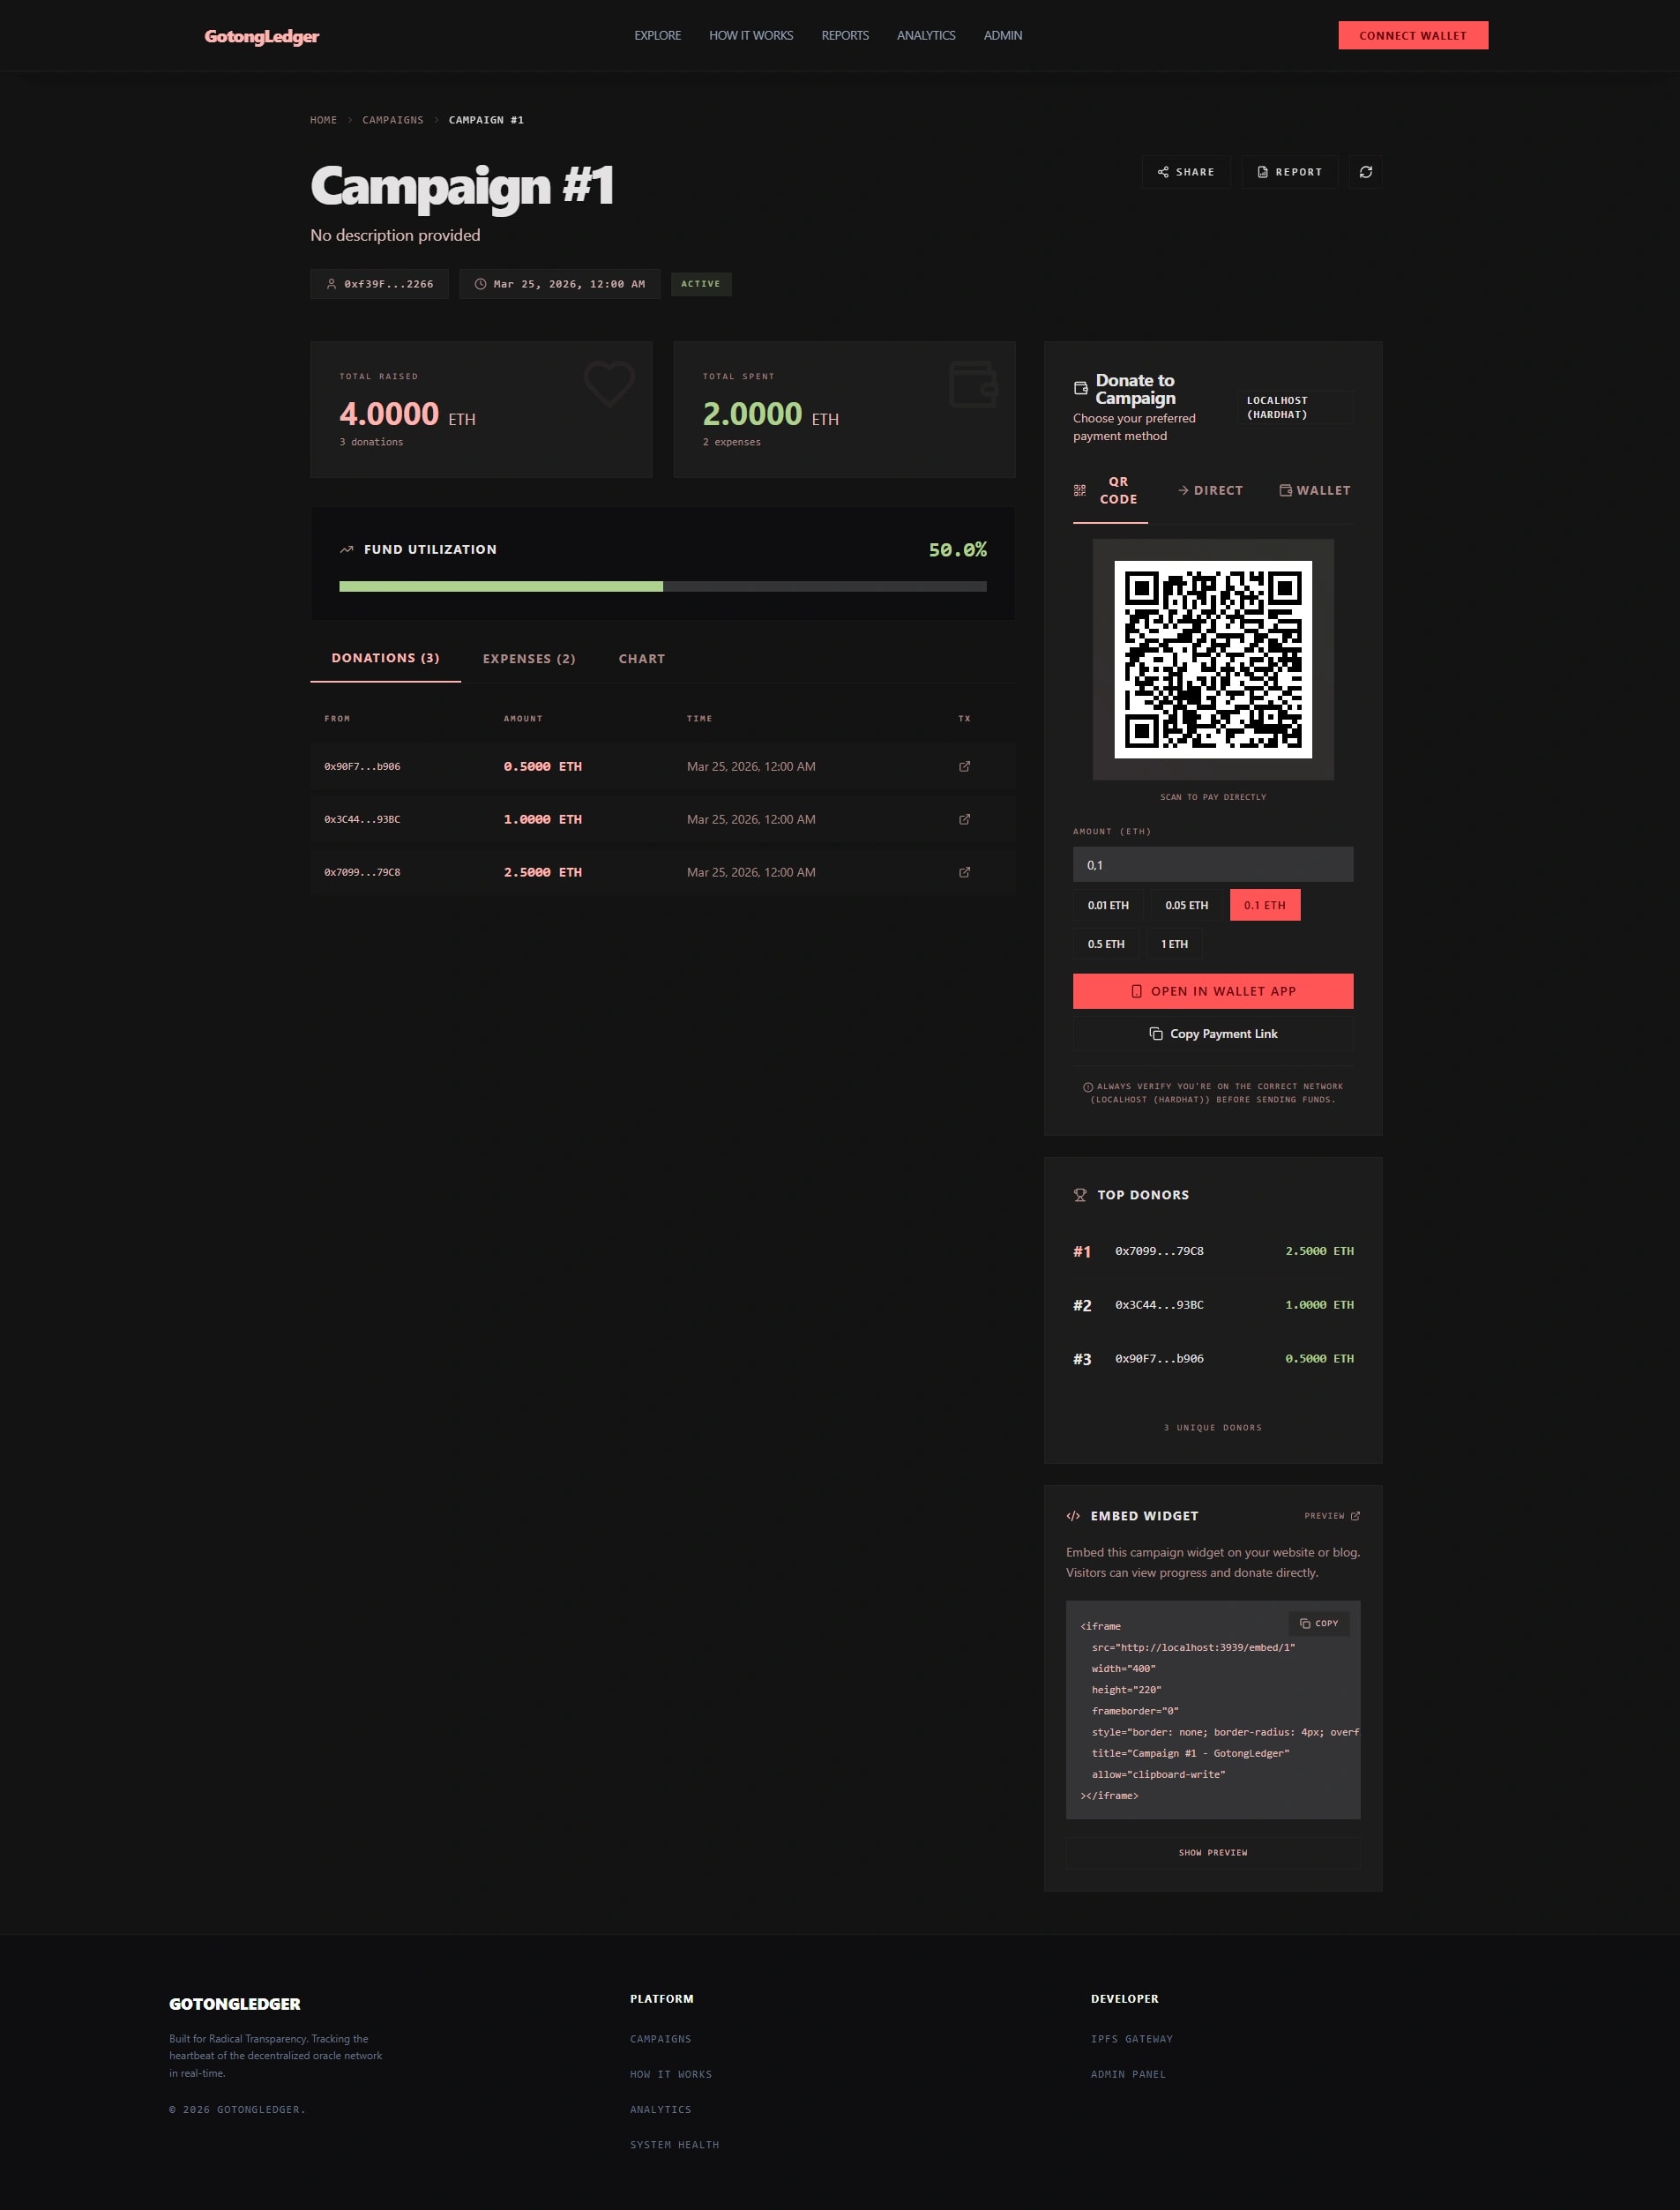
Task: Switch to the Direct payment method tab
Action: (1211, 490)
